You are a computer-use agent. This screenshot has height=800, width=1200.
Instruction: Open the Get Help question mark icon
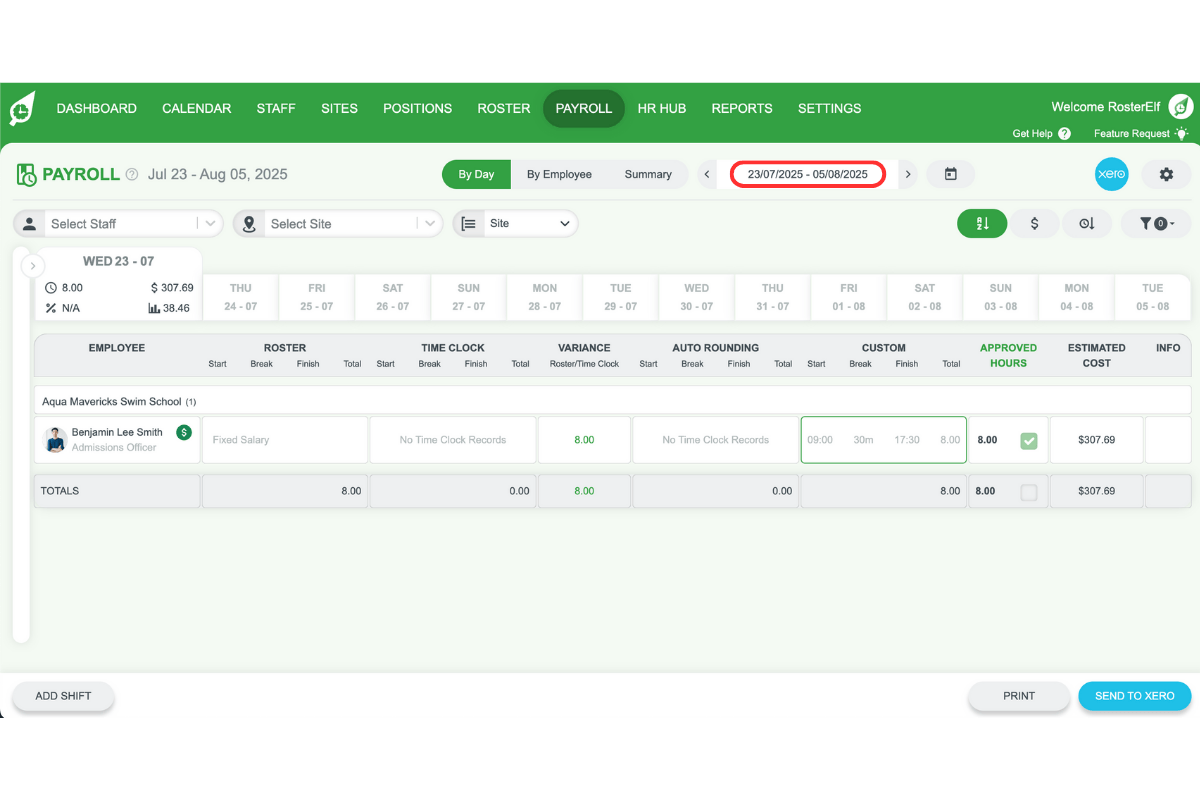(1063, 133)
